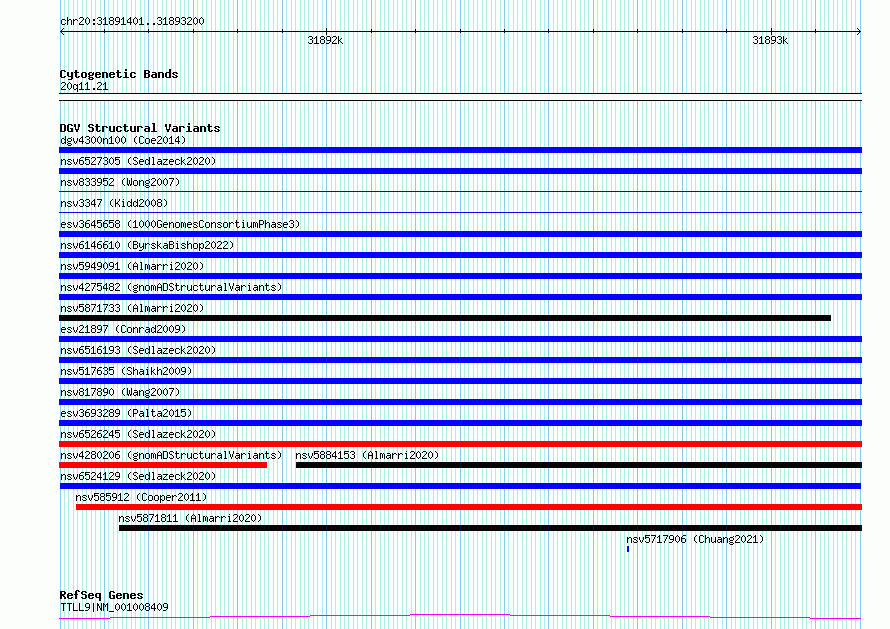
Task: Open nsv5949091 (Almarri2020) variant label
Action: click(132, 266)
